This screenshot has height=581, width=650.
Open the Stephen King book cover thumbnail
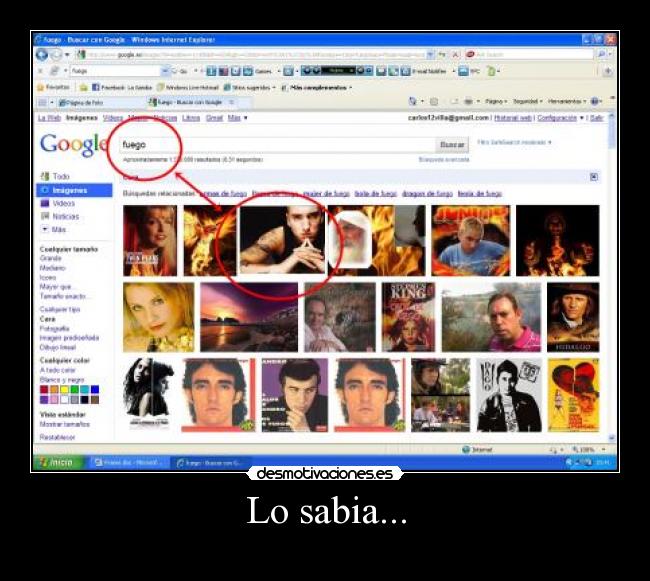pyautogui.click(x=408, y=317)
